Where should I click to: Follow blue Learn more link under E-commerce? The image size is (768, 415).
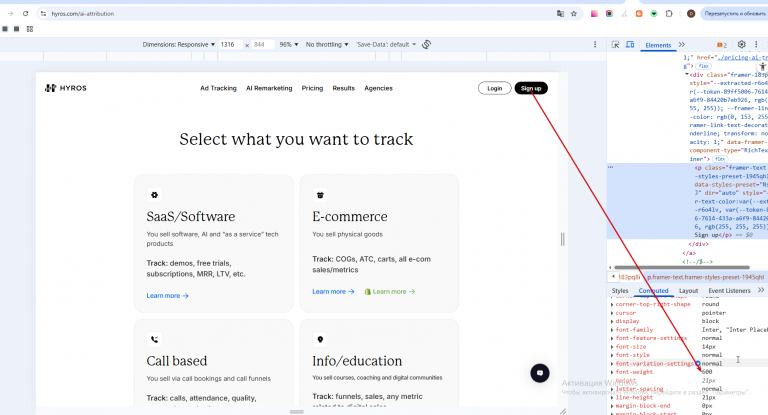333,292
